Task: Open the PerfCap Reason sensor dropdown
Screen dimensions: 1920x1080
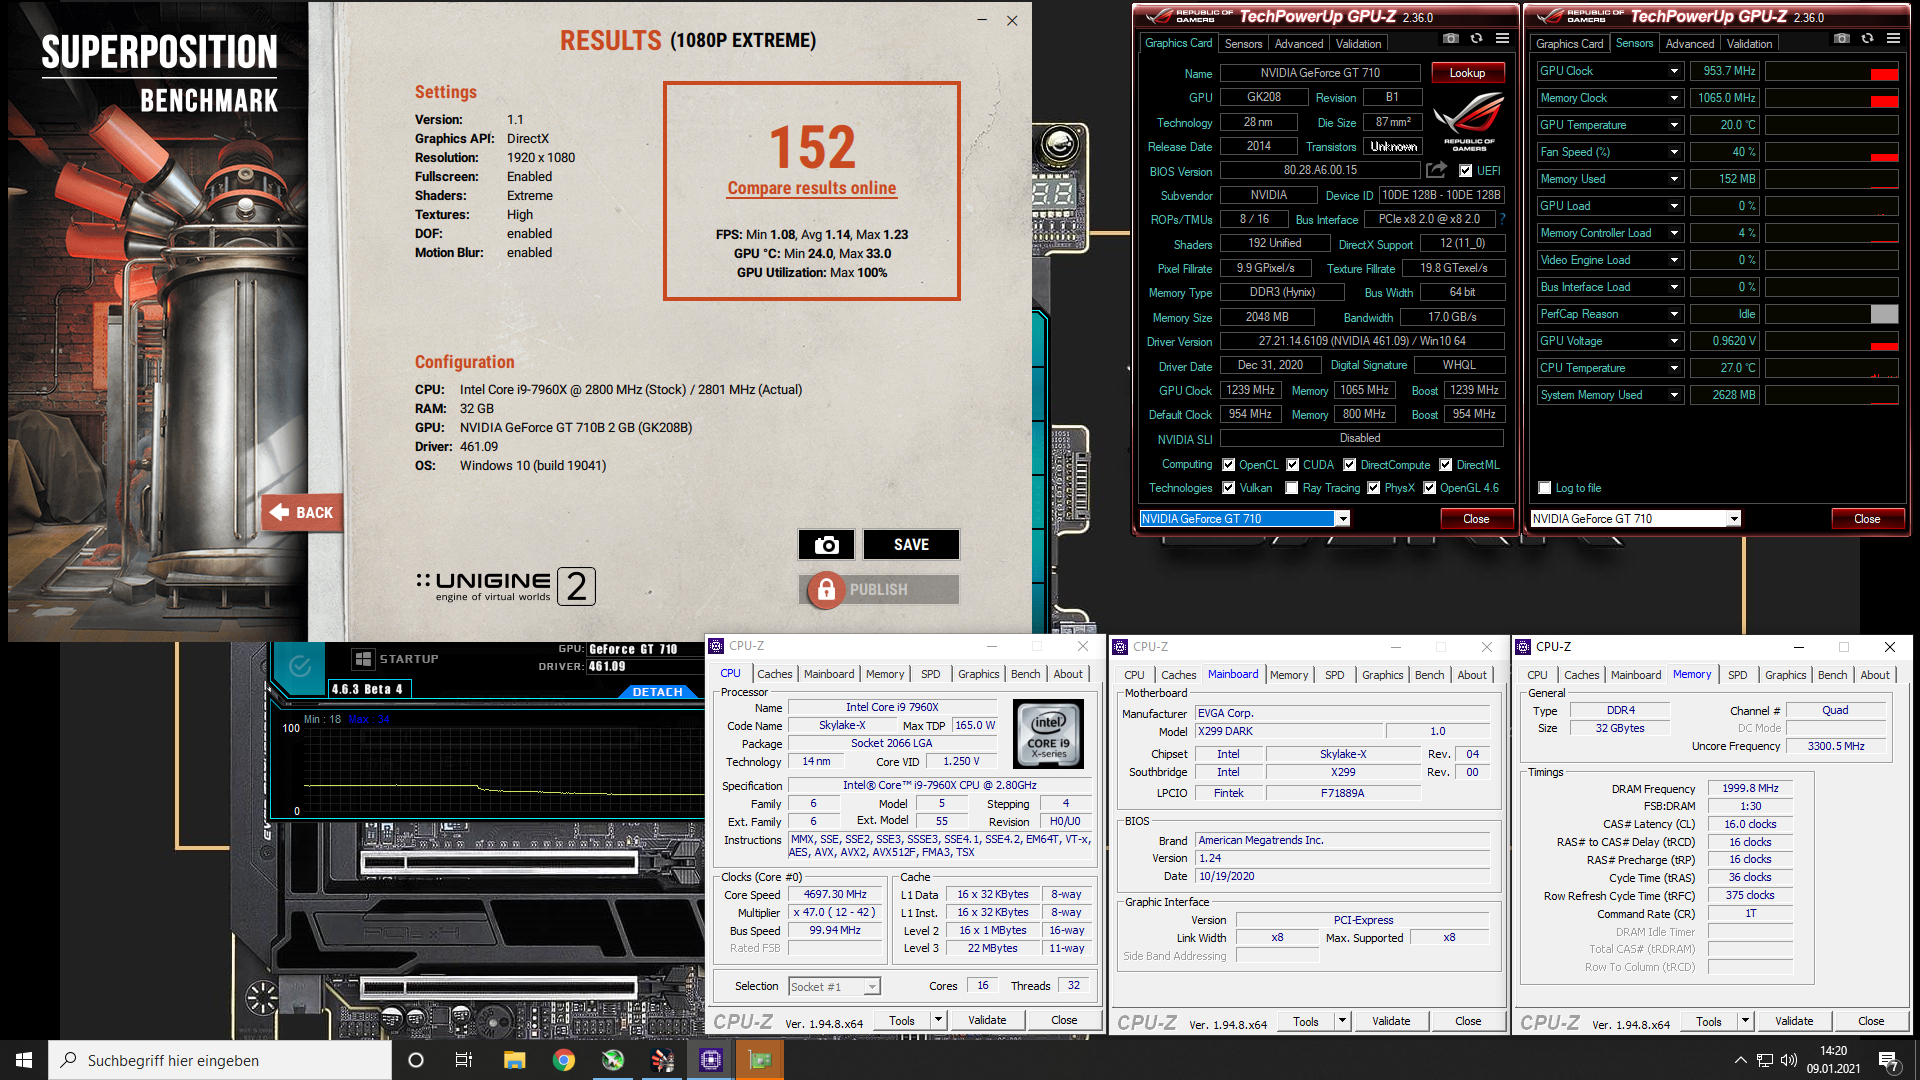Action: (1674, 314)
